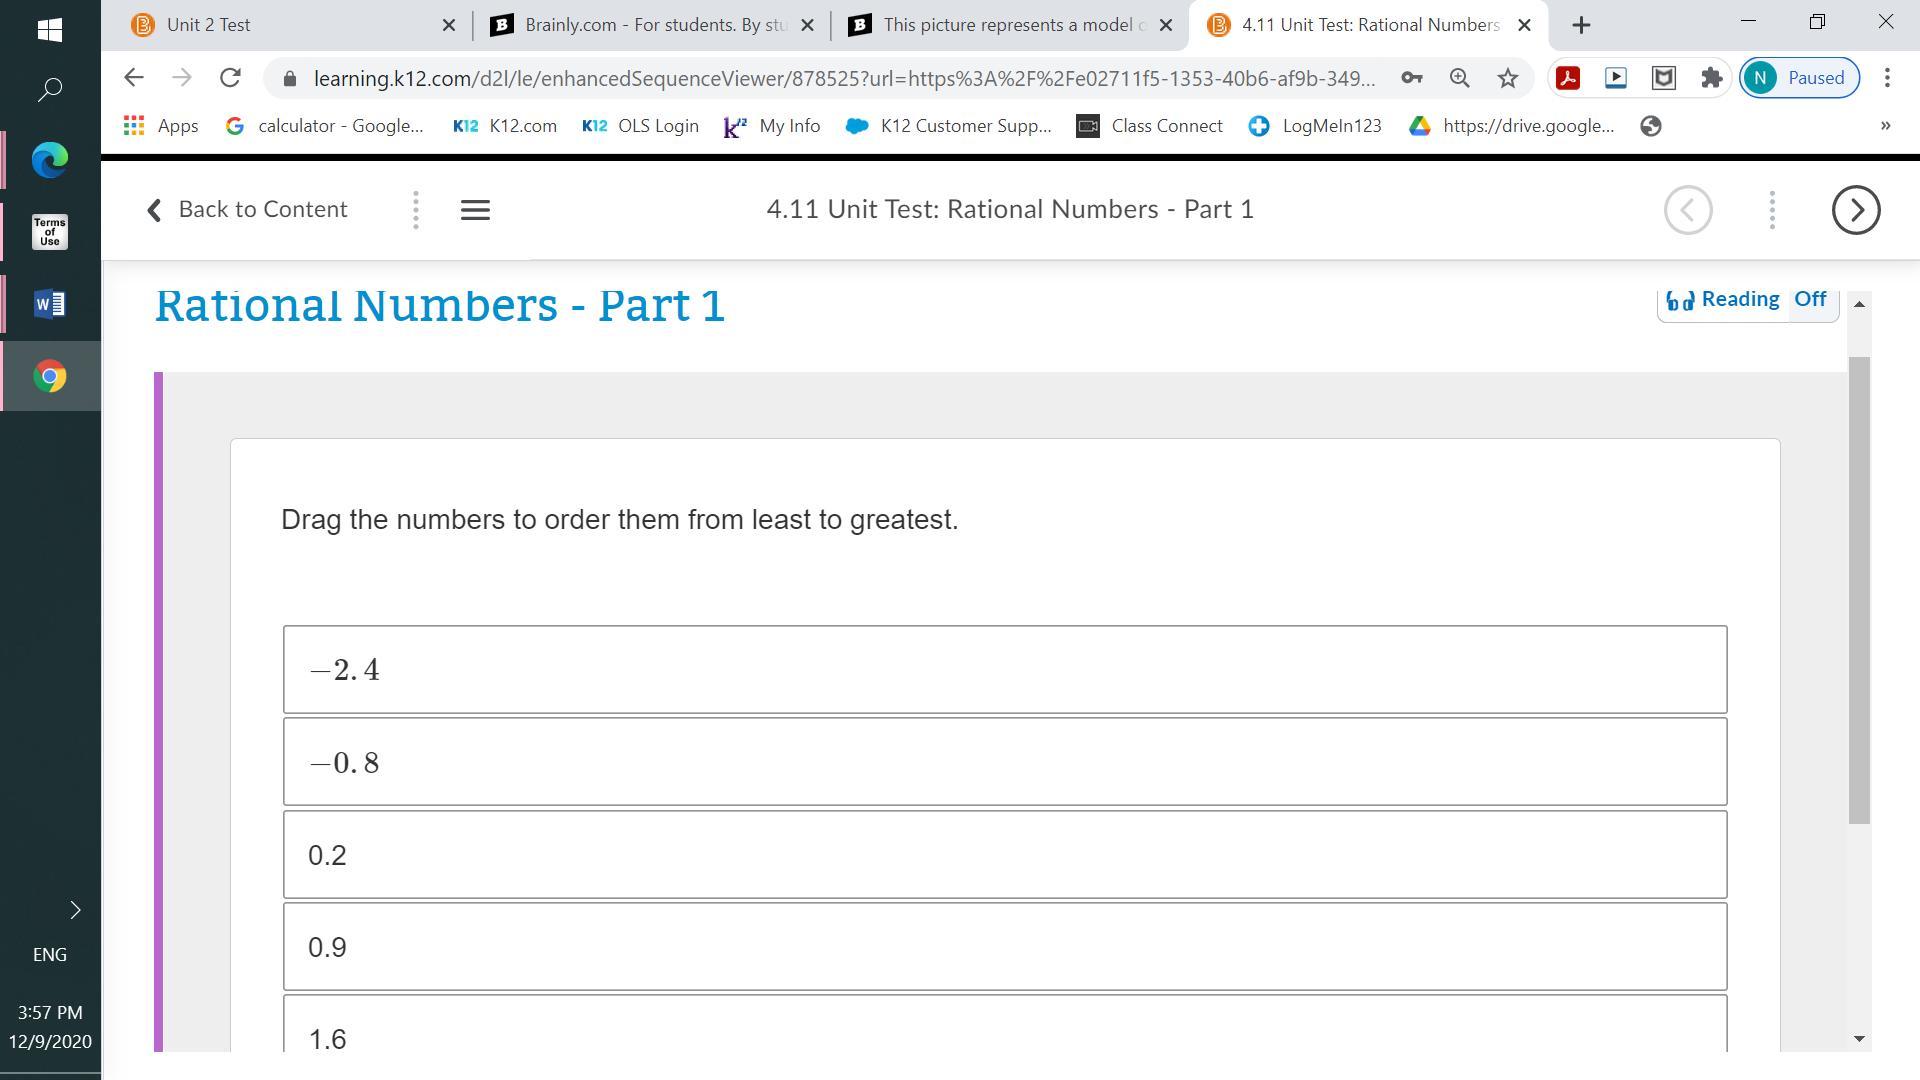Expand the hidden bookmarks chevron
Viewport: 1920px width, 1080px height.
click(1885, 126)
